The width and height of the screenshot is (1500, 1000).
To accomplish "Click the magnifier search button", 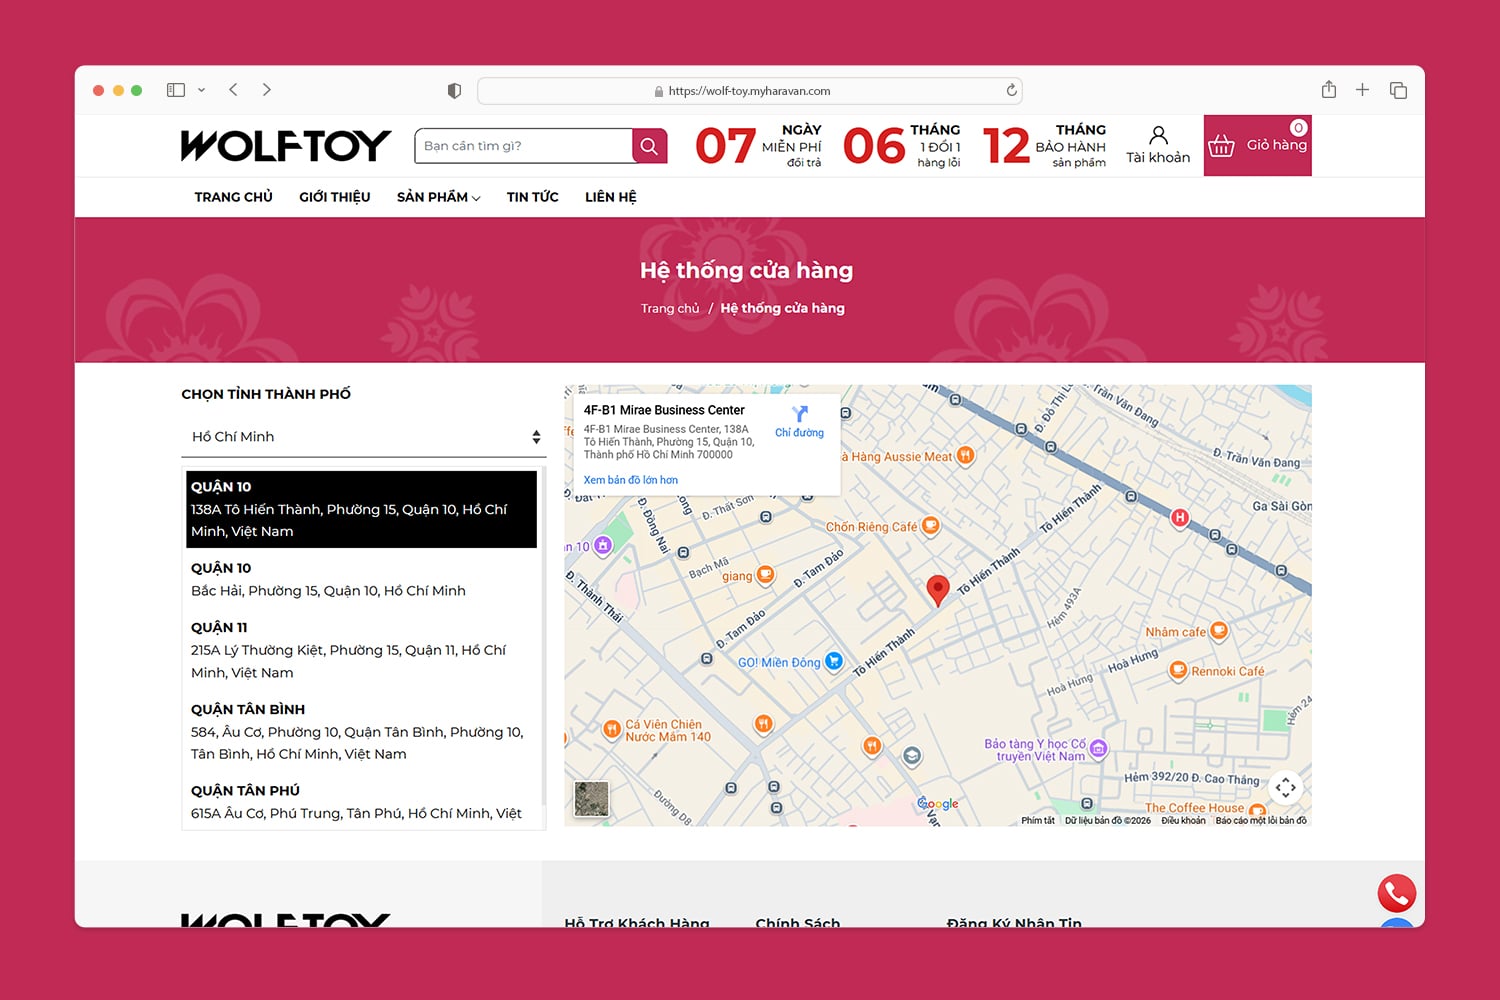I will point(649,146).
